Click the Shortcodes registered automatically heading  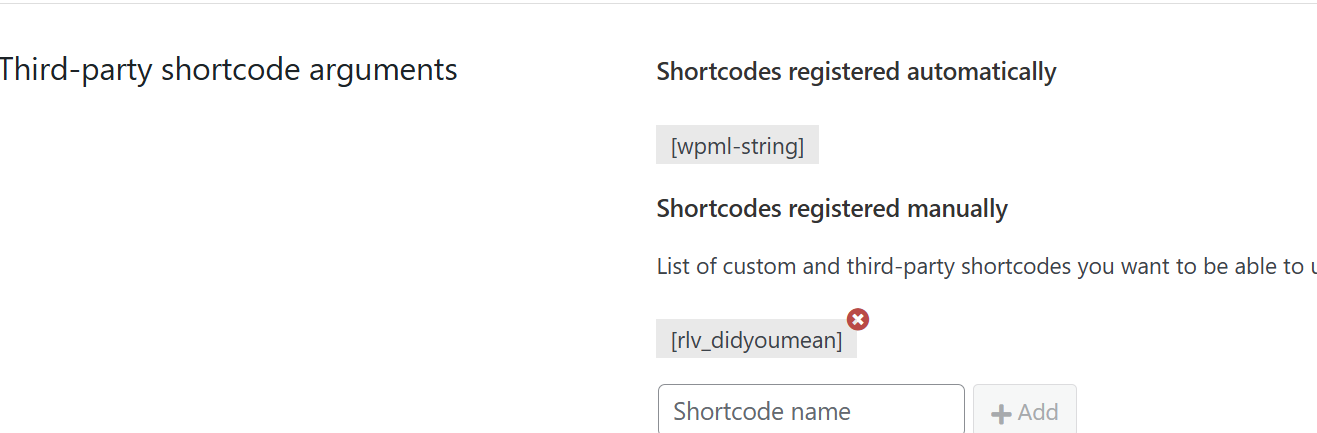coord(856,72)
